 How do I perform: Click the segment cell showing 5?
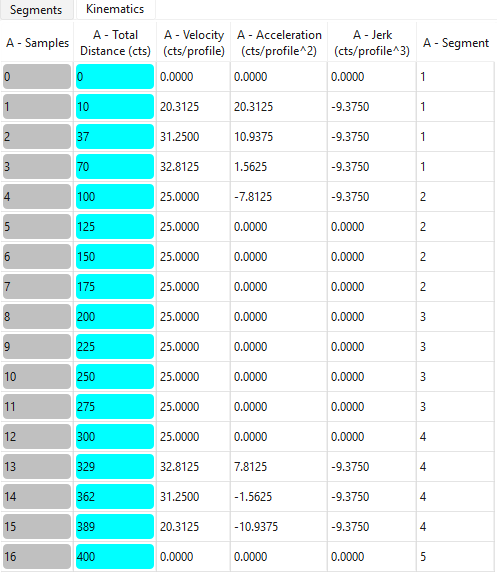[456, 557]
